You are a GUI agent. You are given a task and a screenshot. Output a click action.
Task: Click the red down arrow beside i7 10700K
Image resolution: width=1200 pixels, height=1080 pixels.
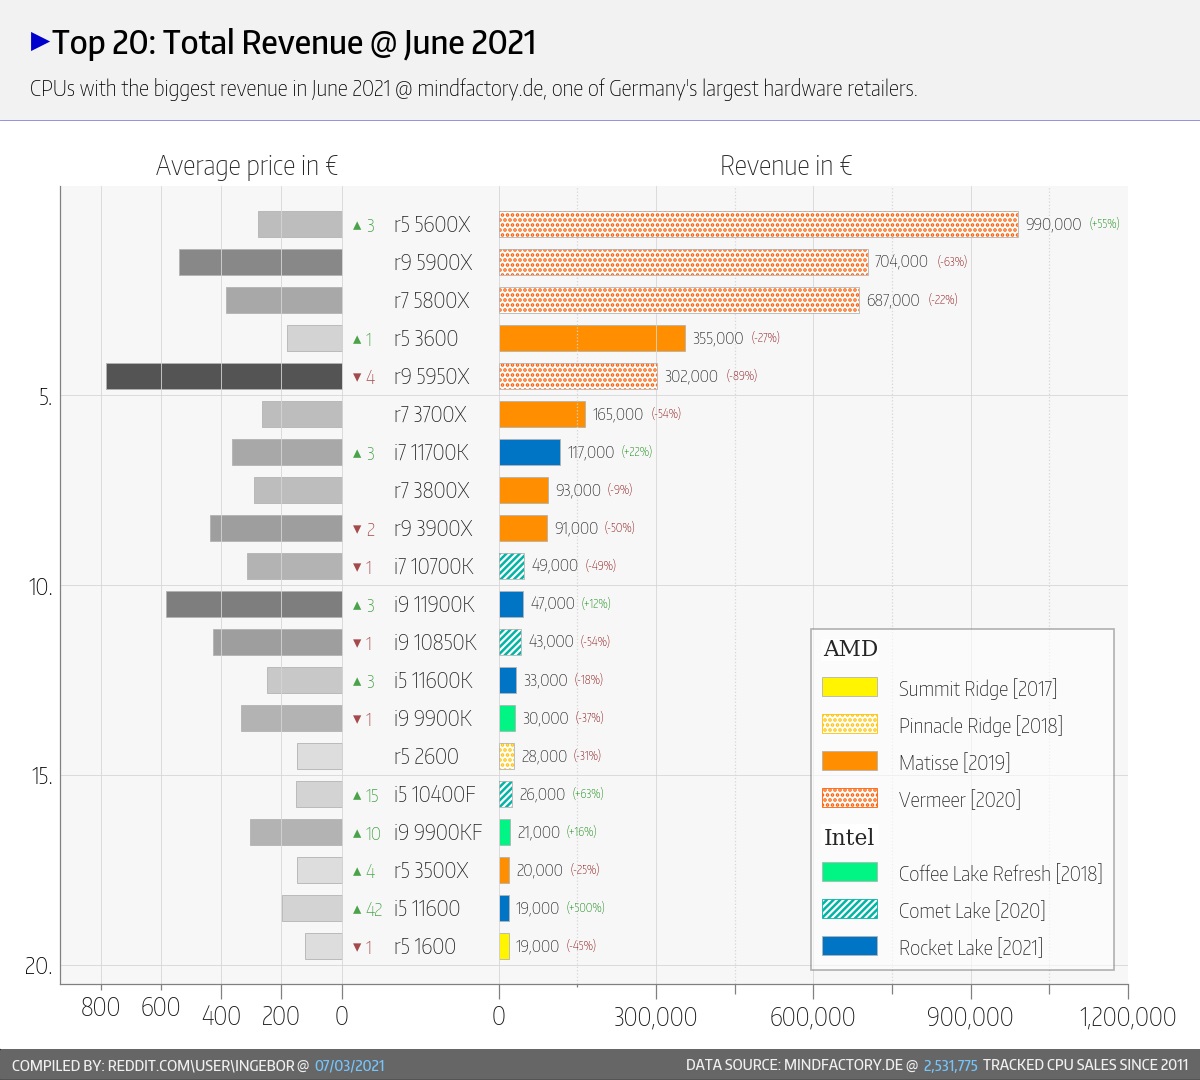pos(357,567)
